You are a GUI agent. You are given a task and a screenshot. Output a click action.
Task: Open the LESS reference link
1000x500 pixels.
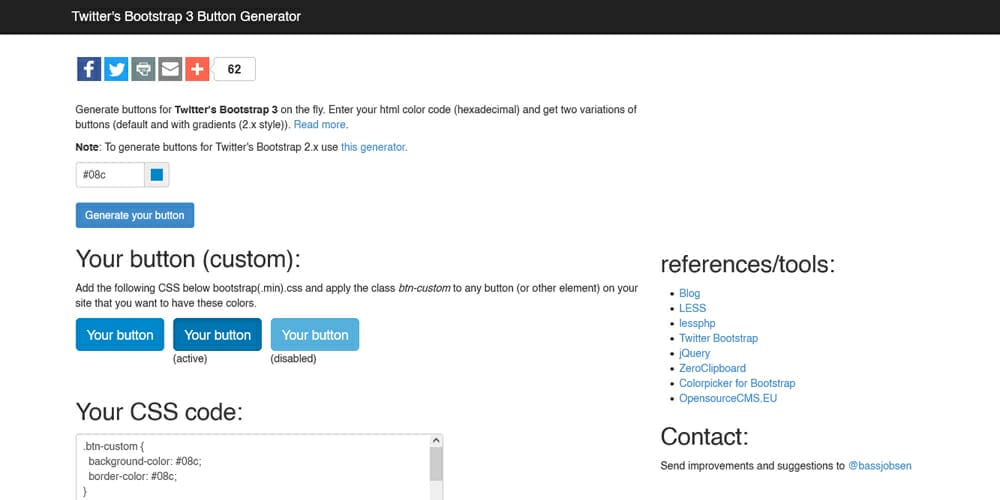[692, 308]
